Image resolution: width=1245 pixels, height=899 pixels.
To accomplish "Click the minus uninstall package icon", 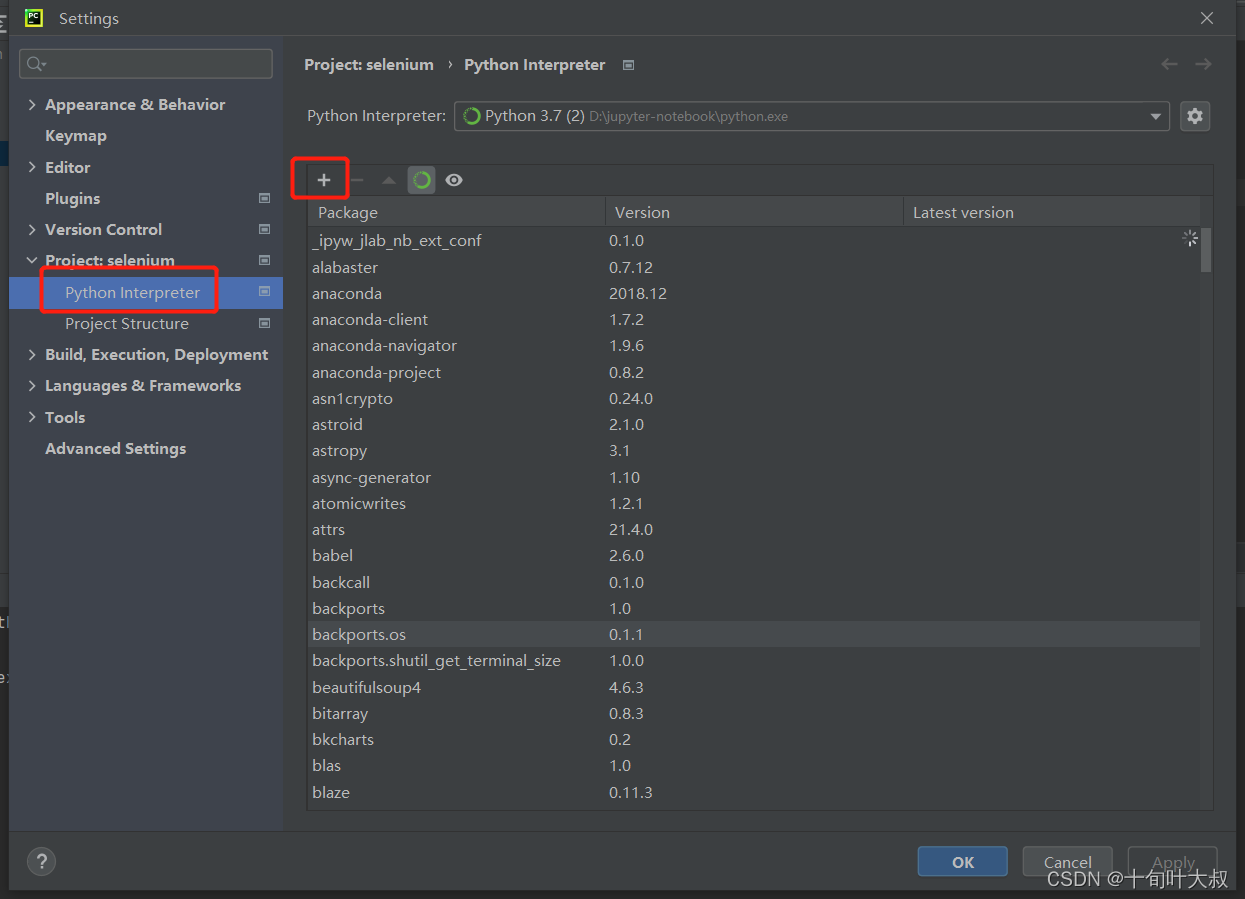I will [357, 180].
